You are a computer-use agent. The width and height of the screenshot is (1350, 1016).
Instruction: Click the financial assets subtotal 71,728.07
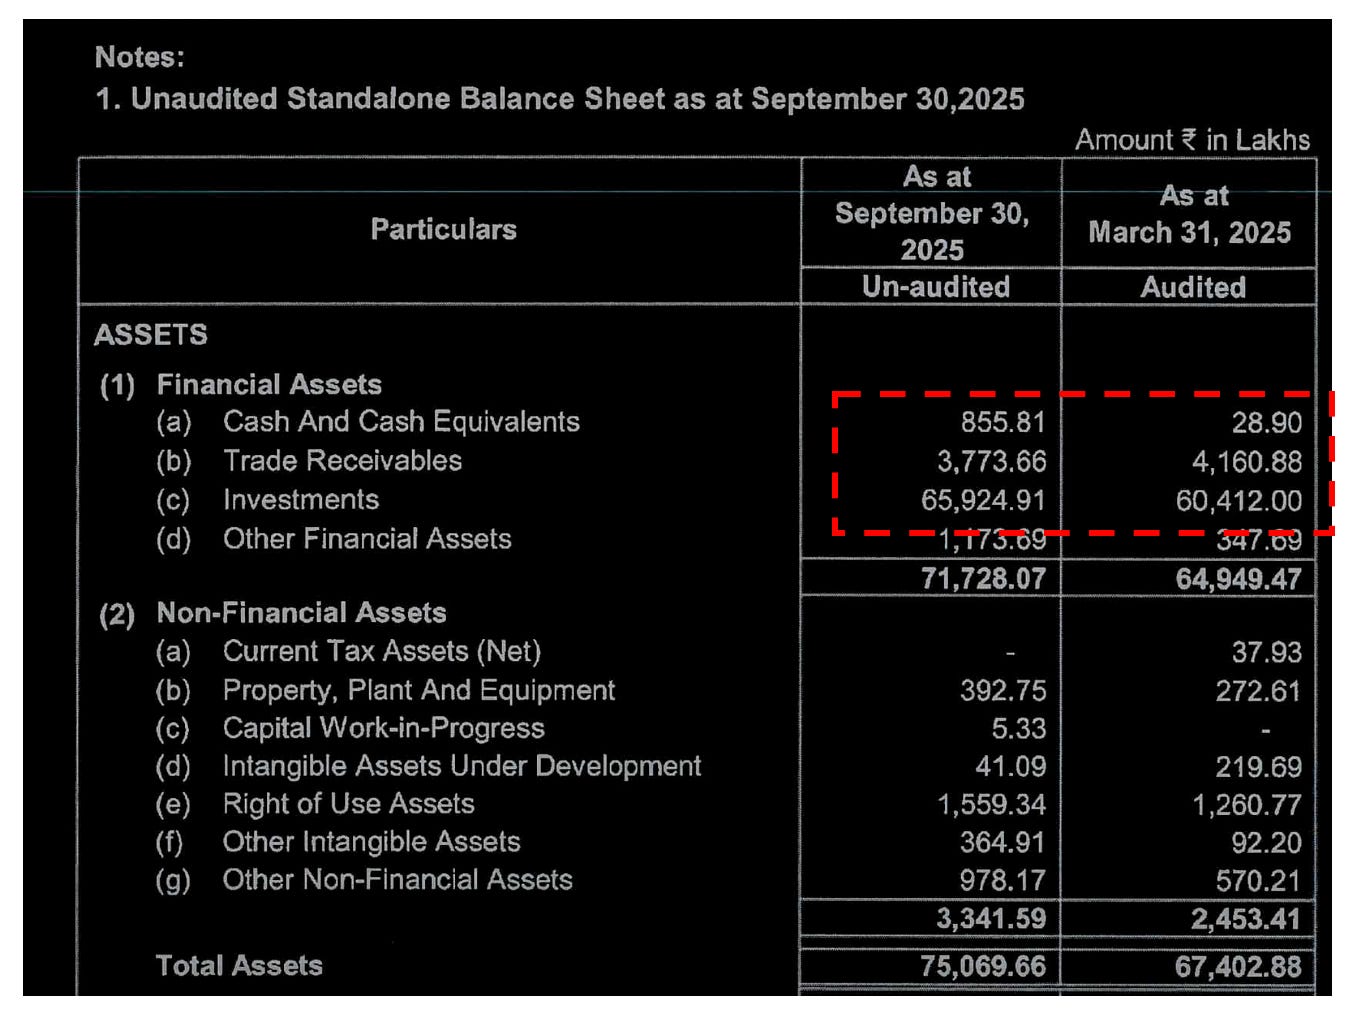coord(983,578)
